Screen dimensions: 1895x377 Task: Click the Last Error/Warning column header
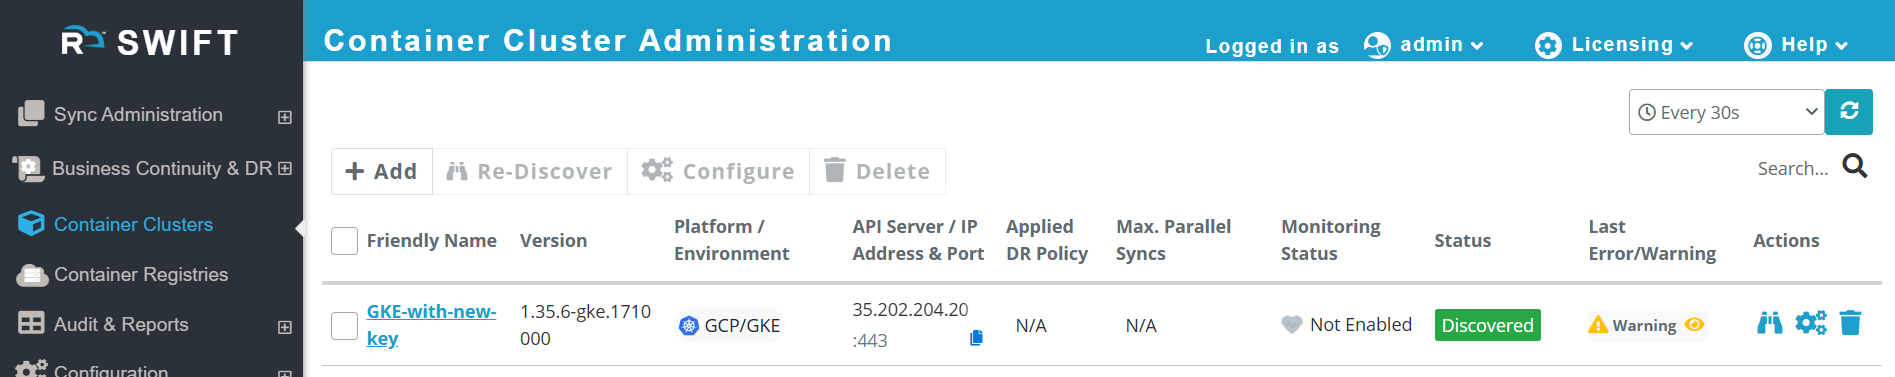click(1652, 240)
